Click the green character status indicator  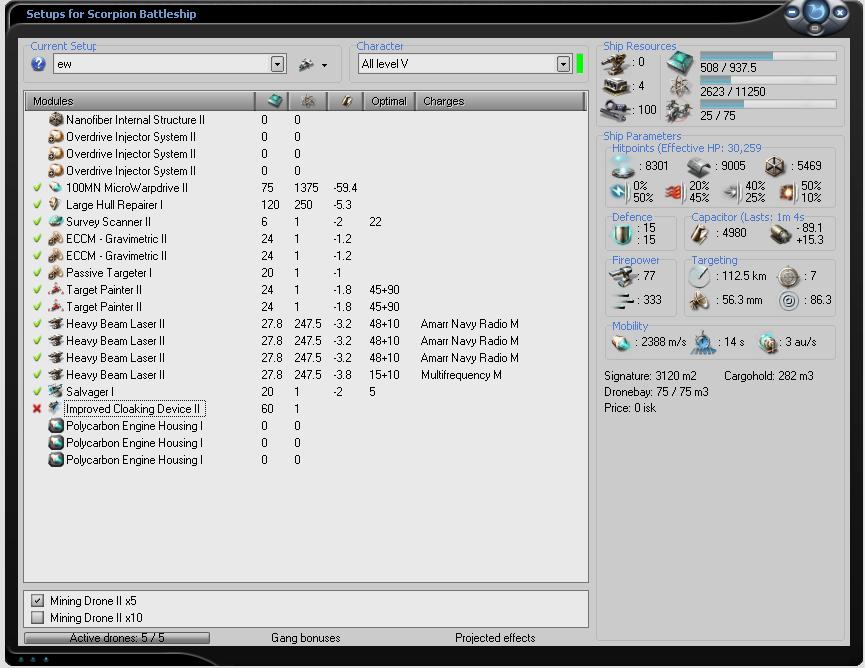tap(579, 63)
